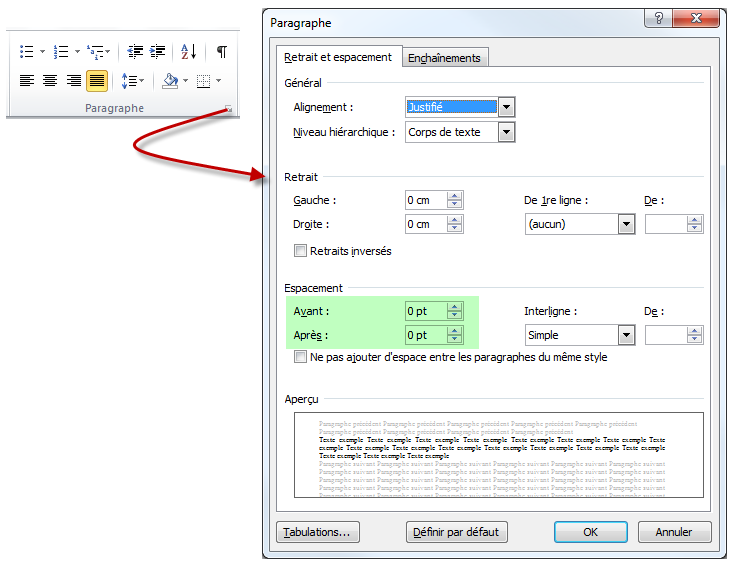Open the borders dropdown arrow

218,80
